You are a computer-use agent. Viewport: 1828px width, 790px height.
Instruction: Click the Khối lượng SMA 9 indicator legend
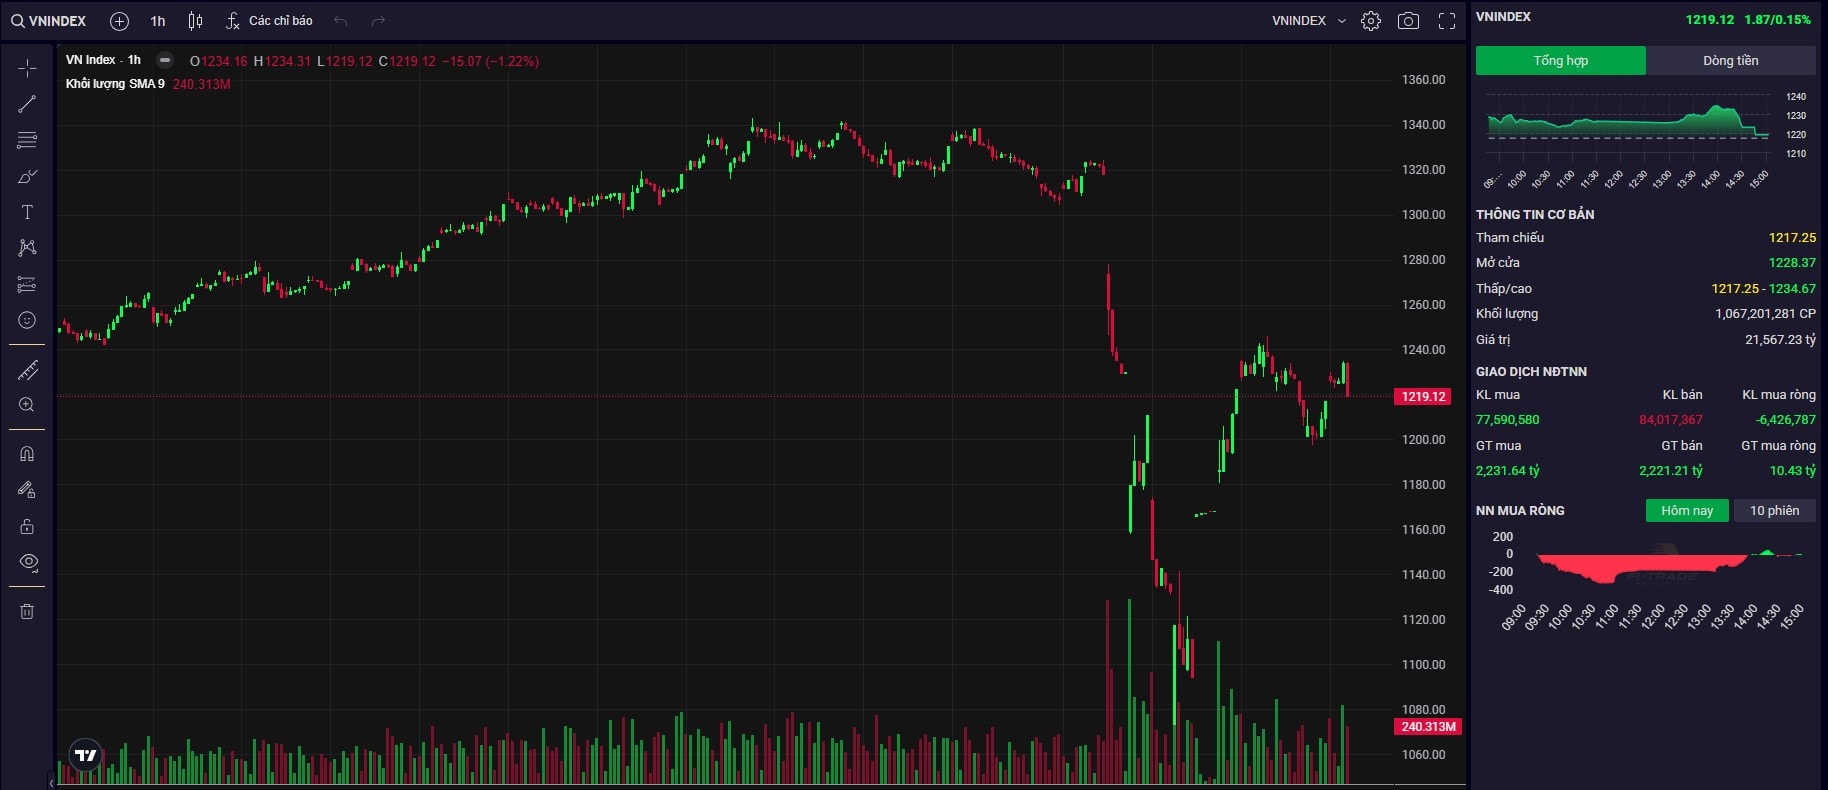115,84
